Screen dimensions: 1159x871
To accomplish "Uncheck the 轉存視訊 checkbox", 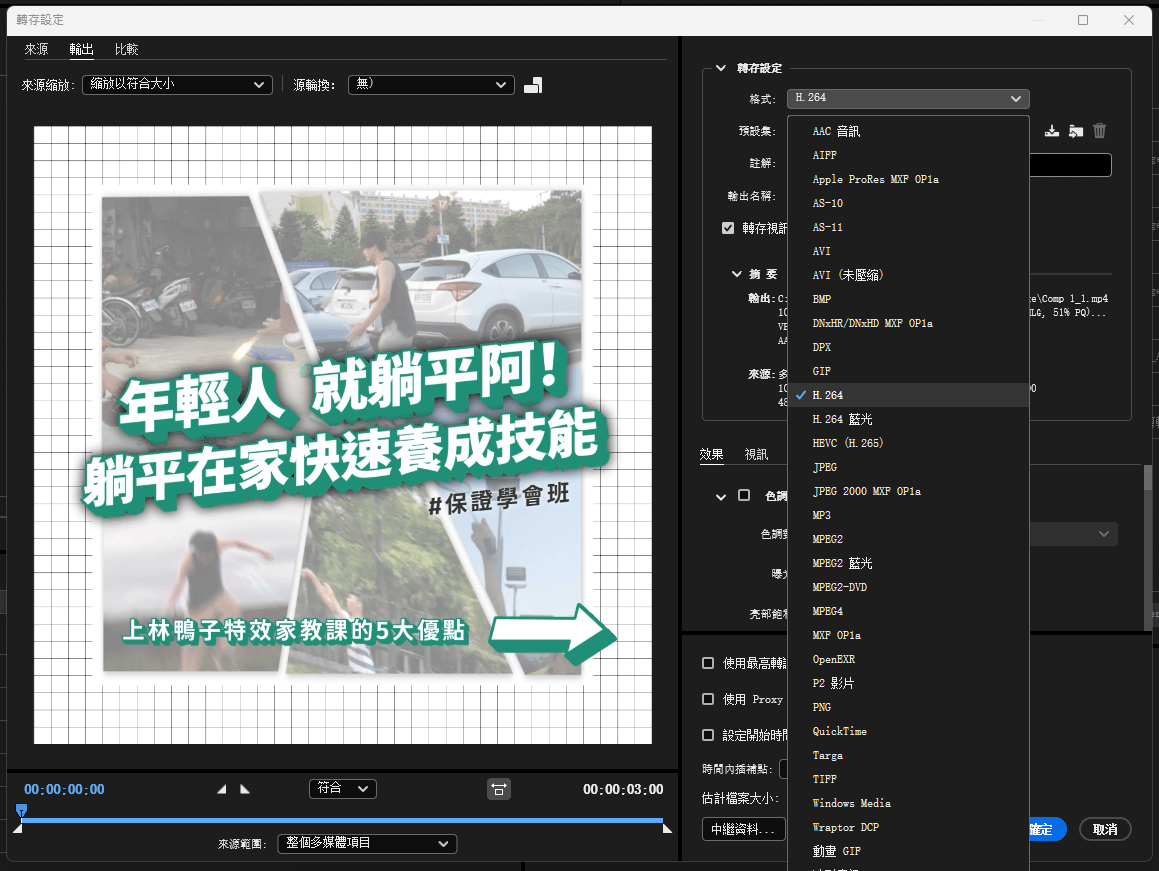I will [x=728, y=227].
